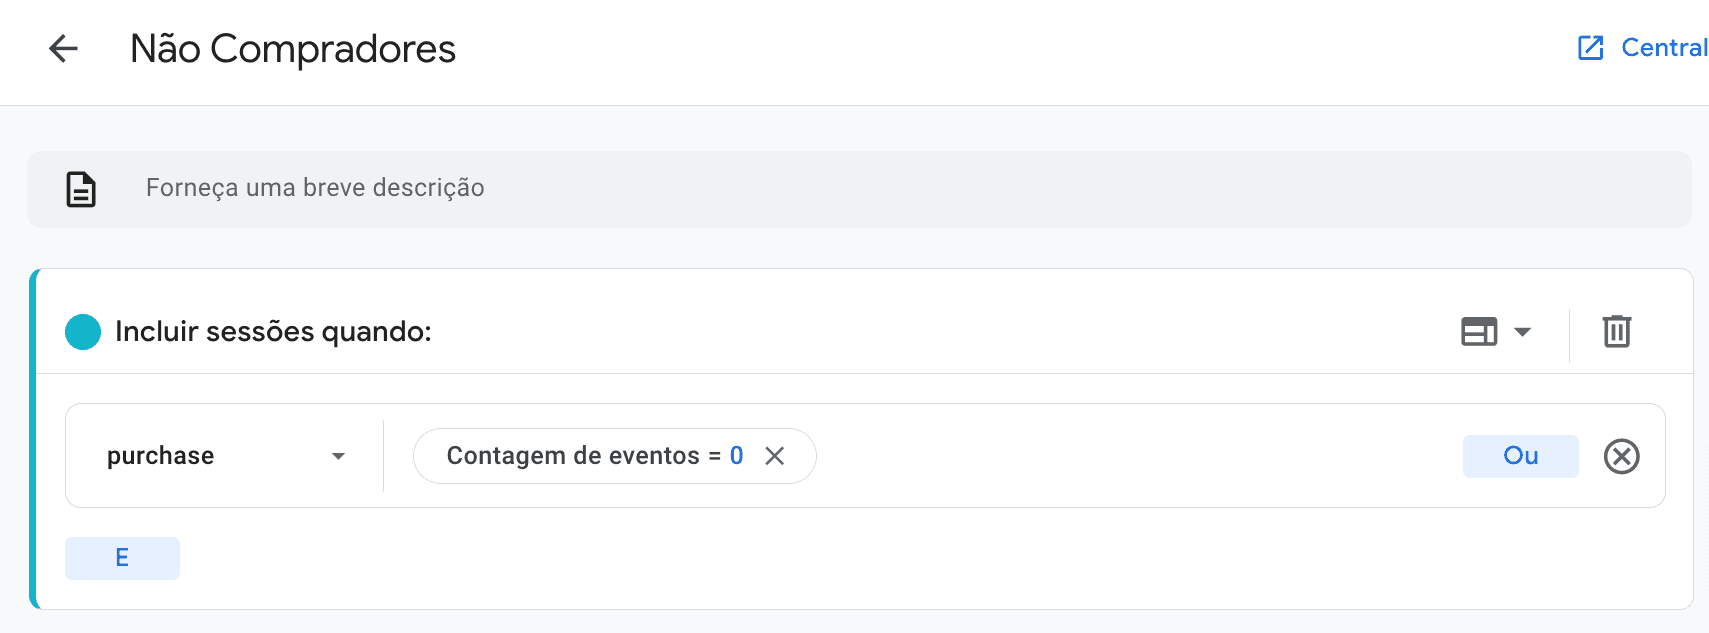Click the scoping card icon near the trash
The height and width of the screenshot is (633, 1709).
1480,331
